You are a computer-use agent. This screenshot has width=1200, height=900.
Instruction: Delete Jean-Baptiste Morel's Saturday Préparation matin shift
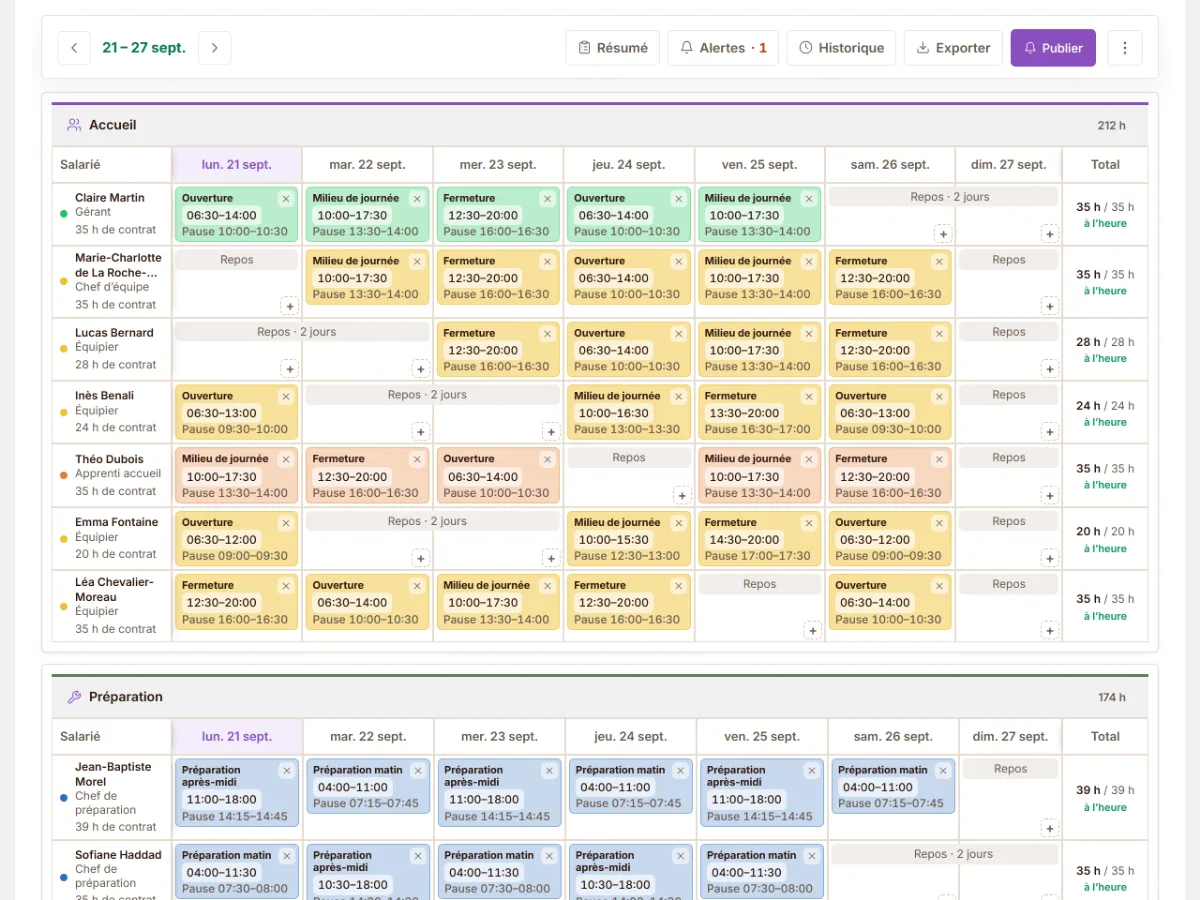941,771
